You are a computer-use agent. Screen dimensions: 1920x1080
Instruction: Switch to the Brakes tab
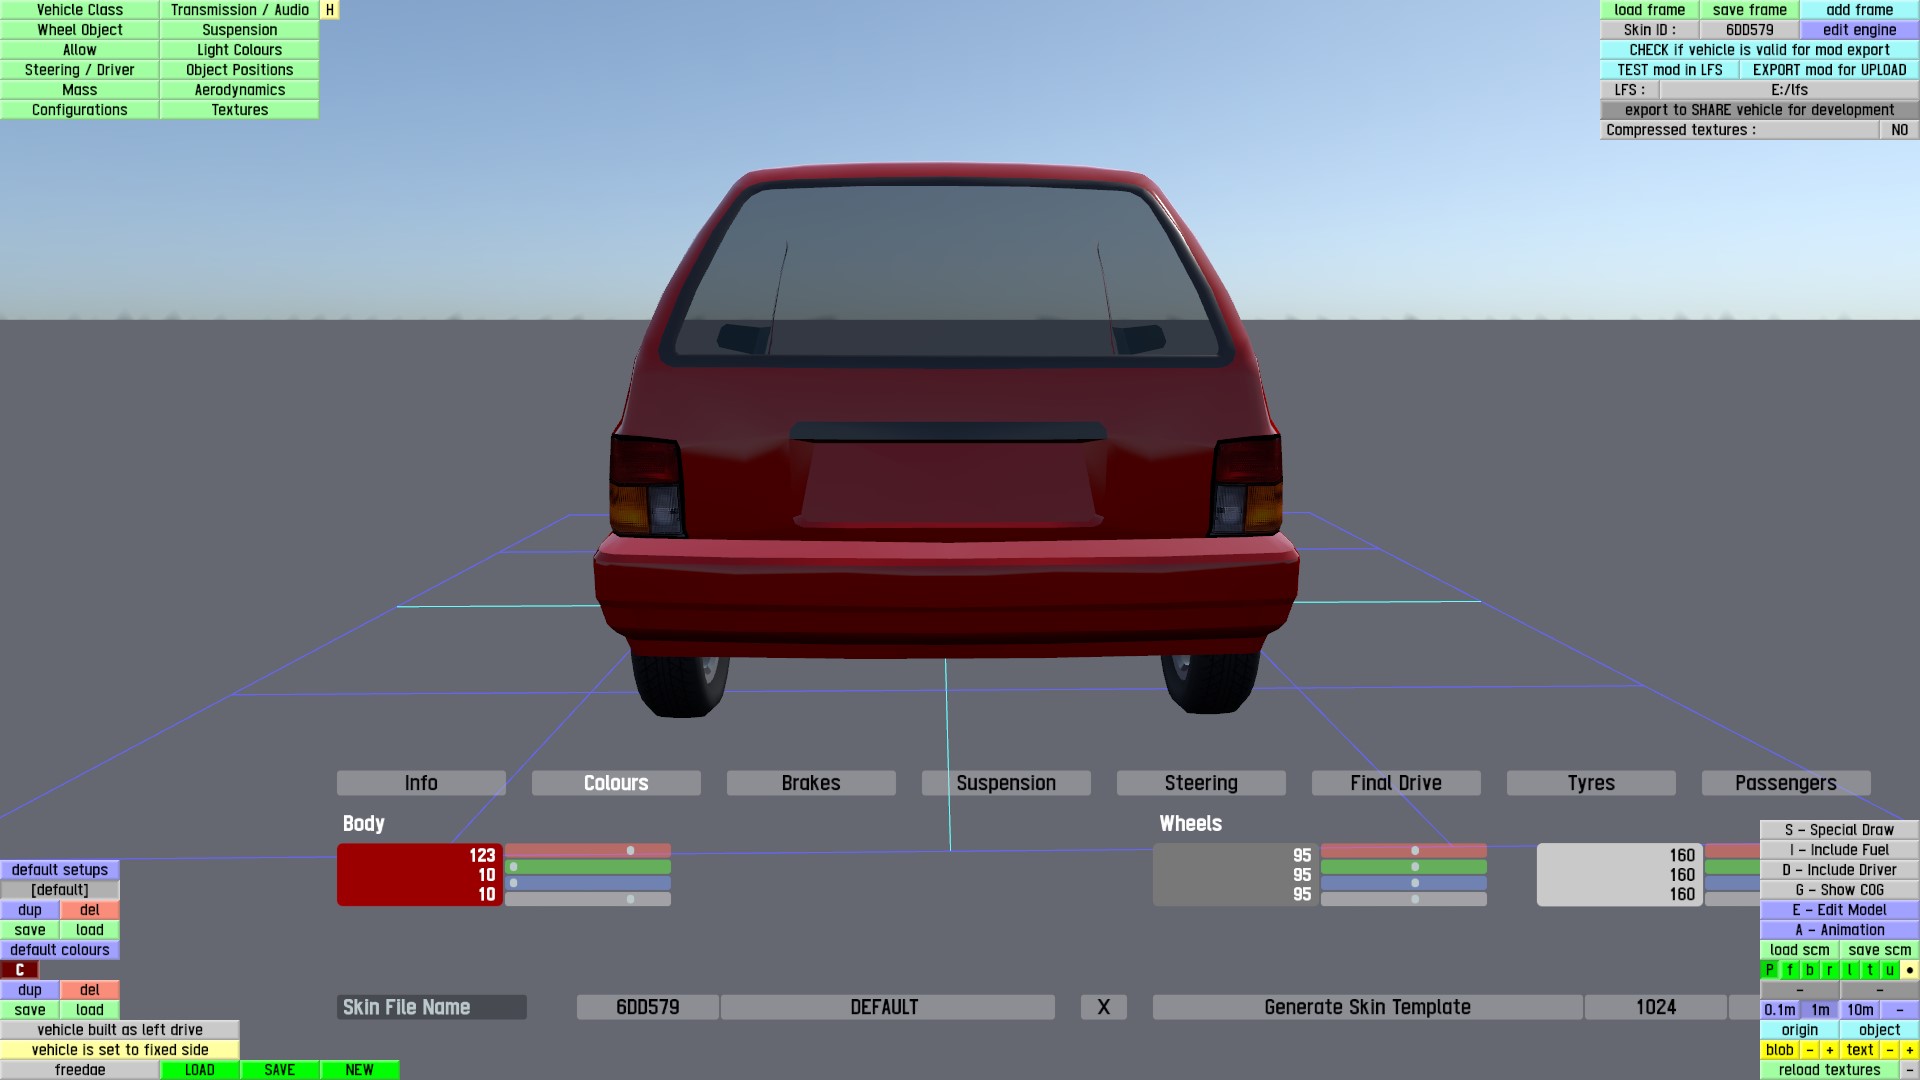(810, 783)
